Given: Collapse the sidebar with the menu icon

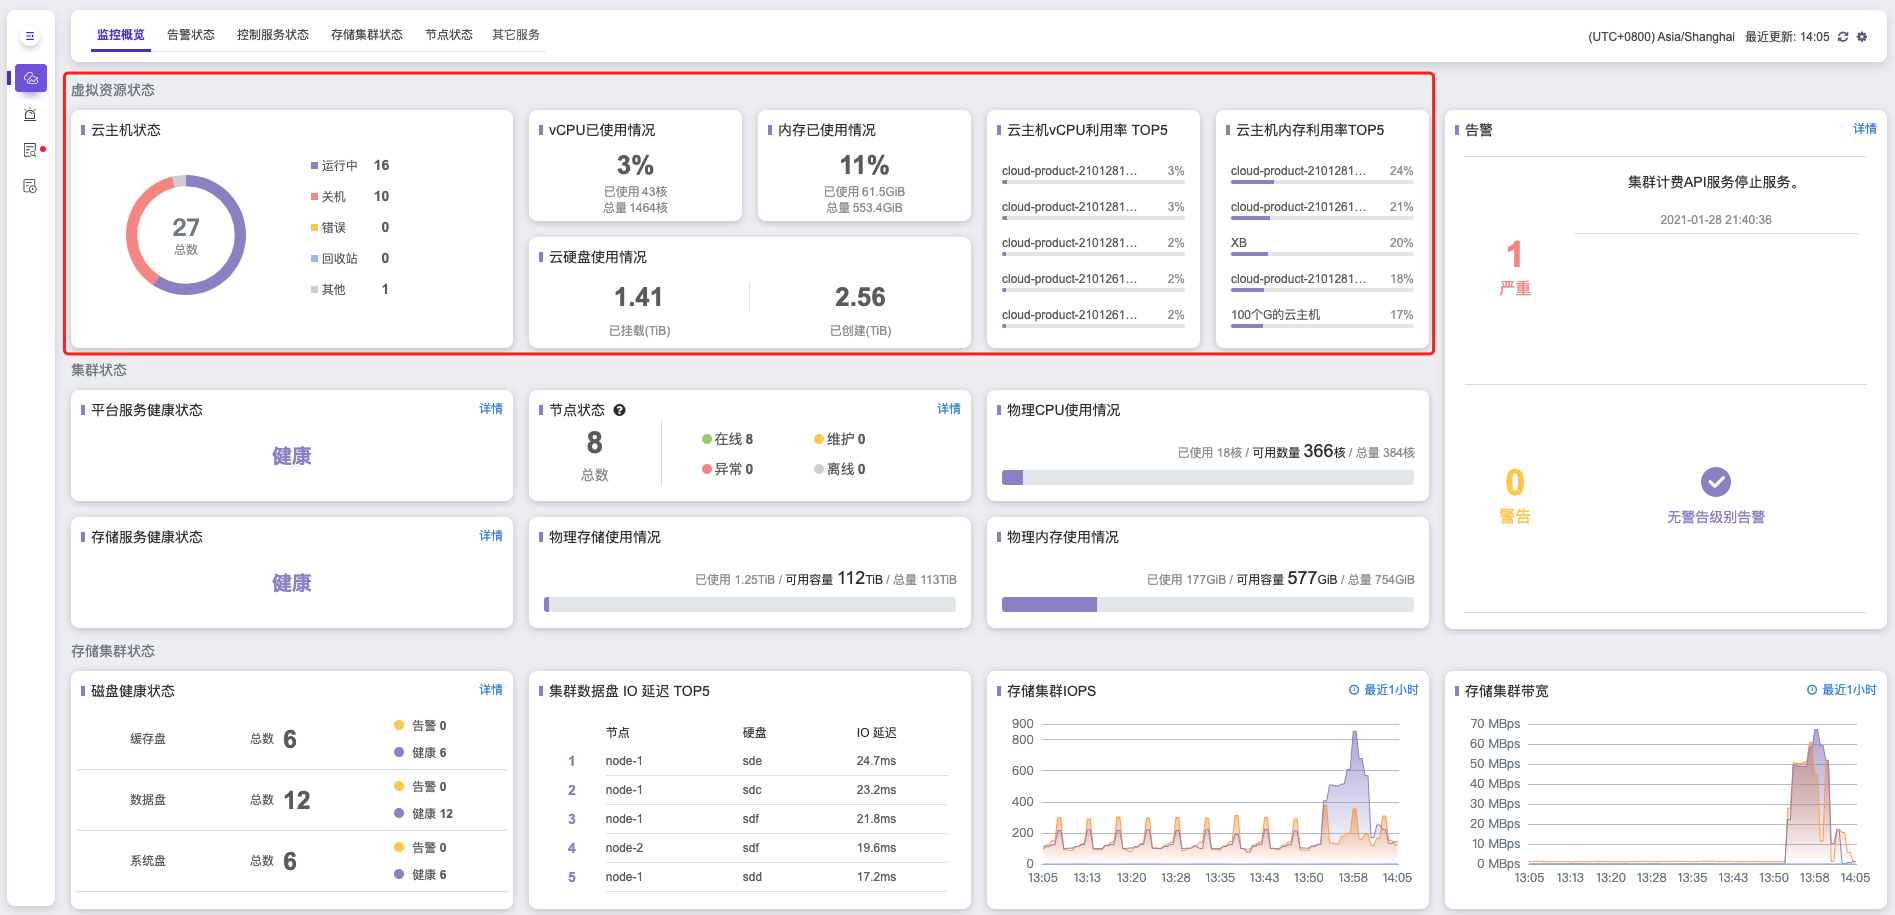Looking at the screenshot, I should tap(30, 36).
